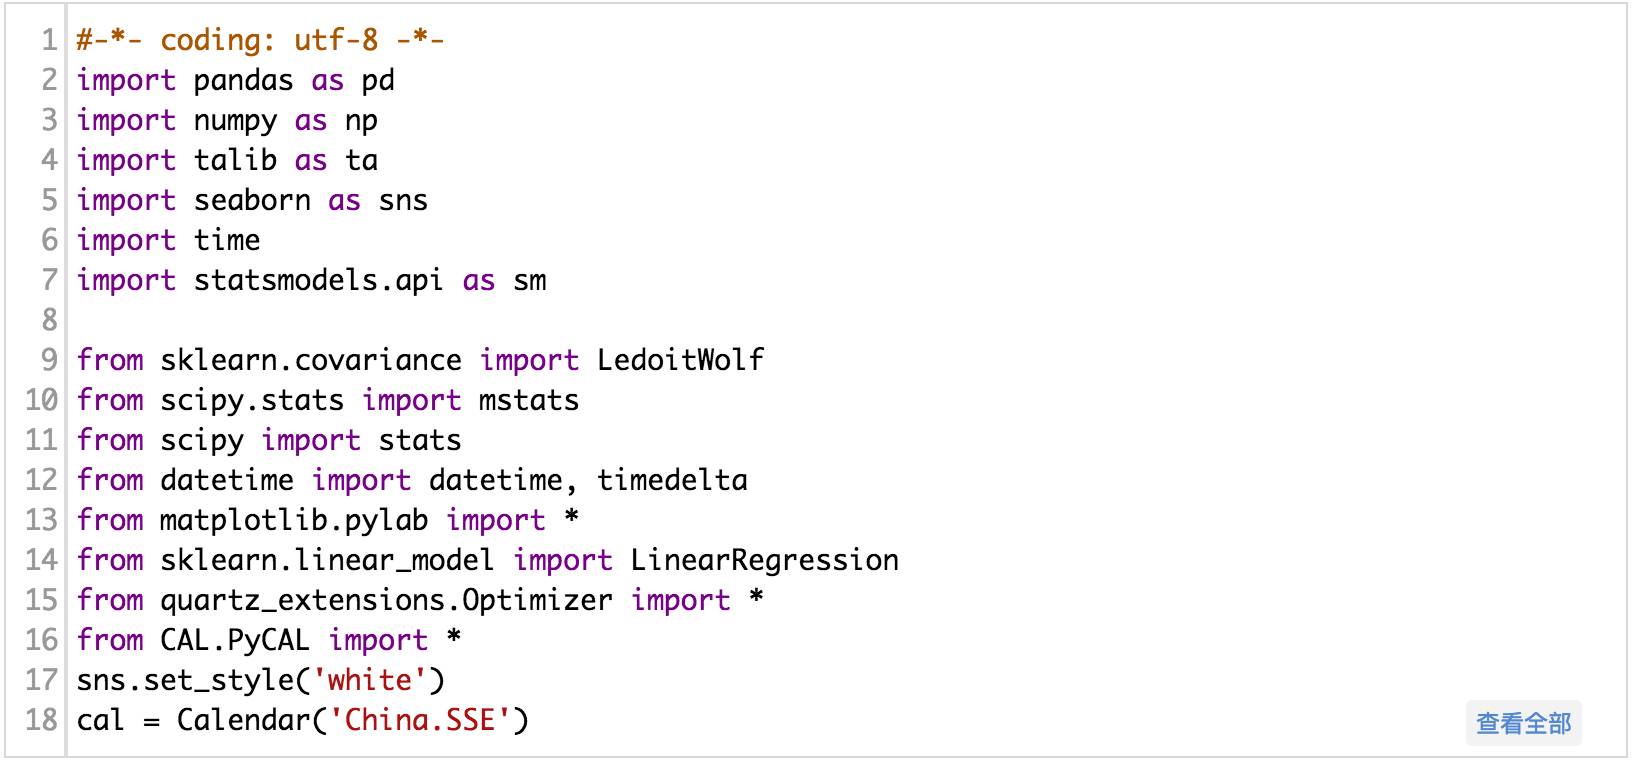The width and height of the screenshot is (1632, 762).
Task: Click the word seaborn in the code
Action: [x=252, y=200]
